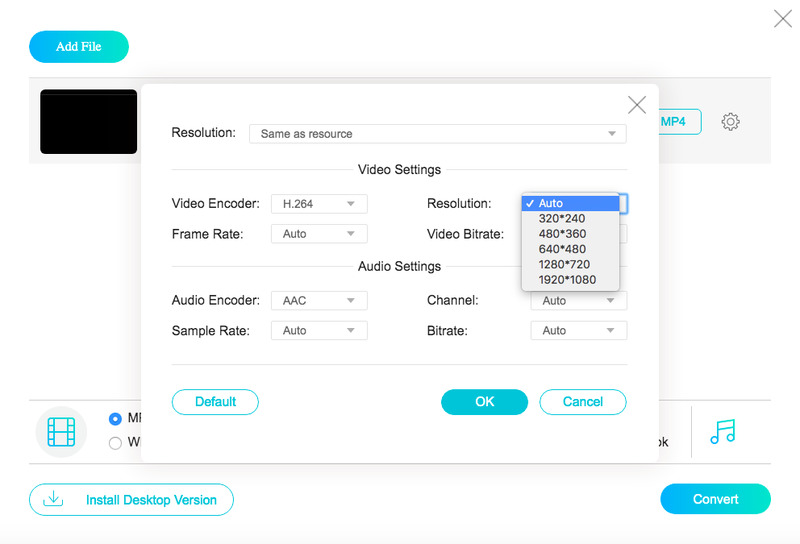
Task: Open the audio Channel dropdown
Action: [578, 301]
